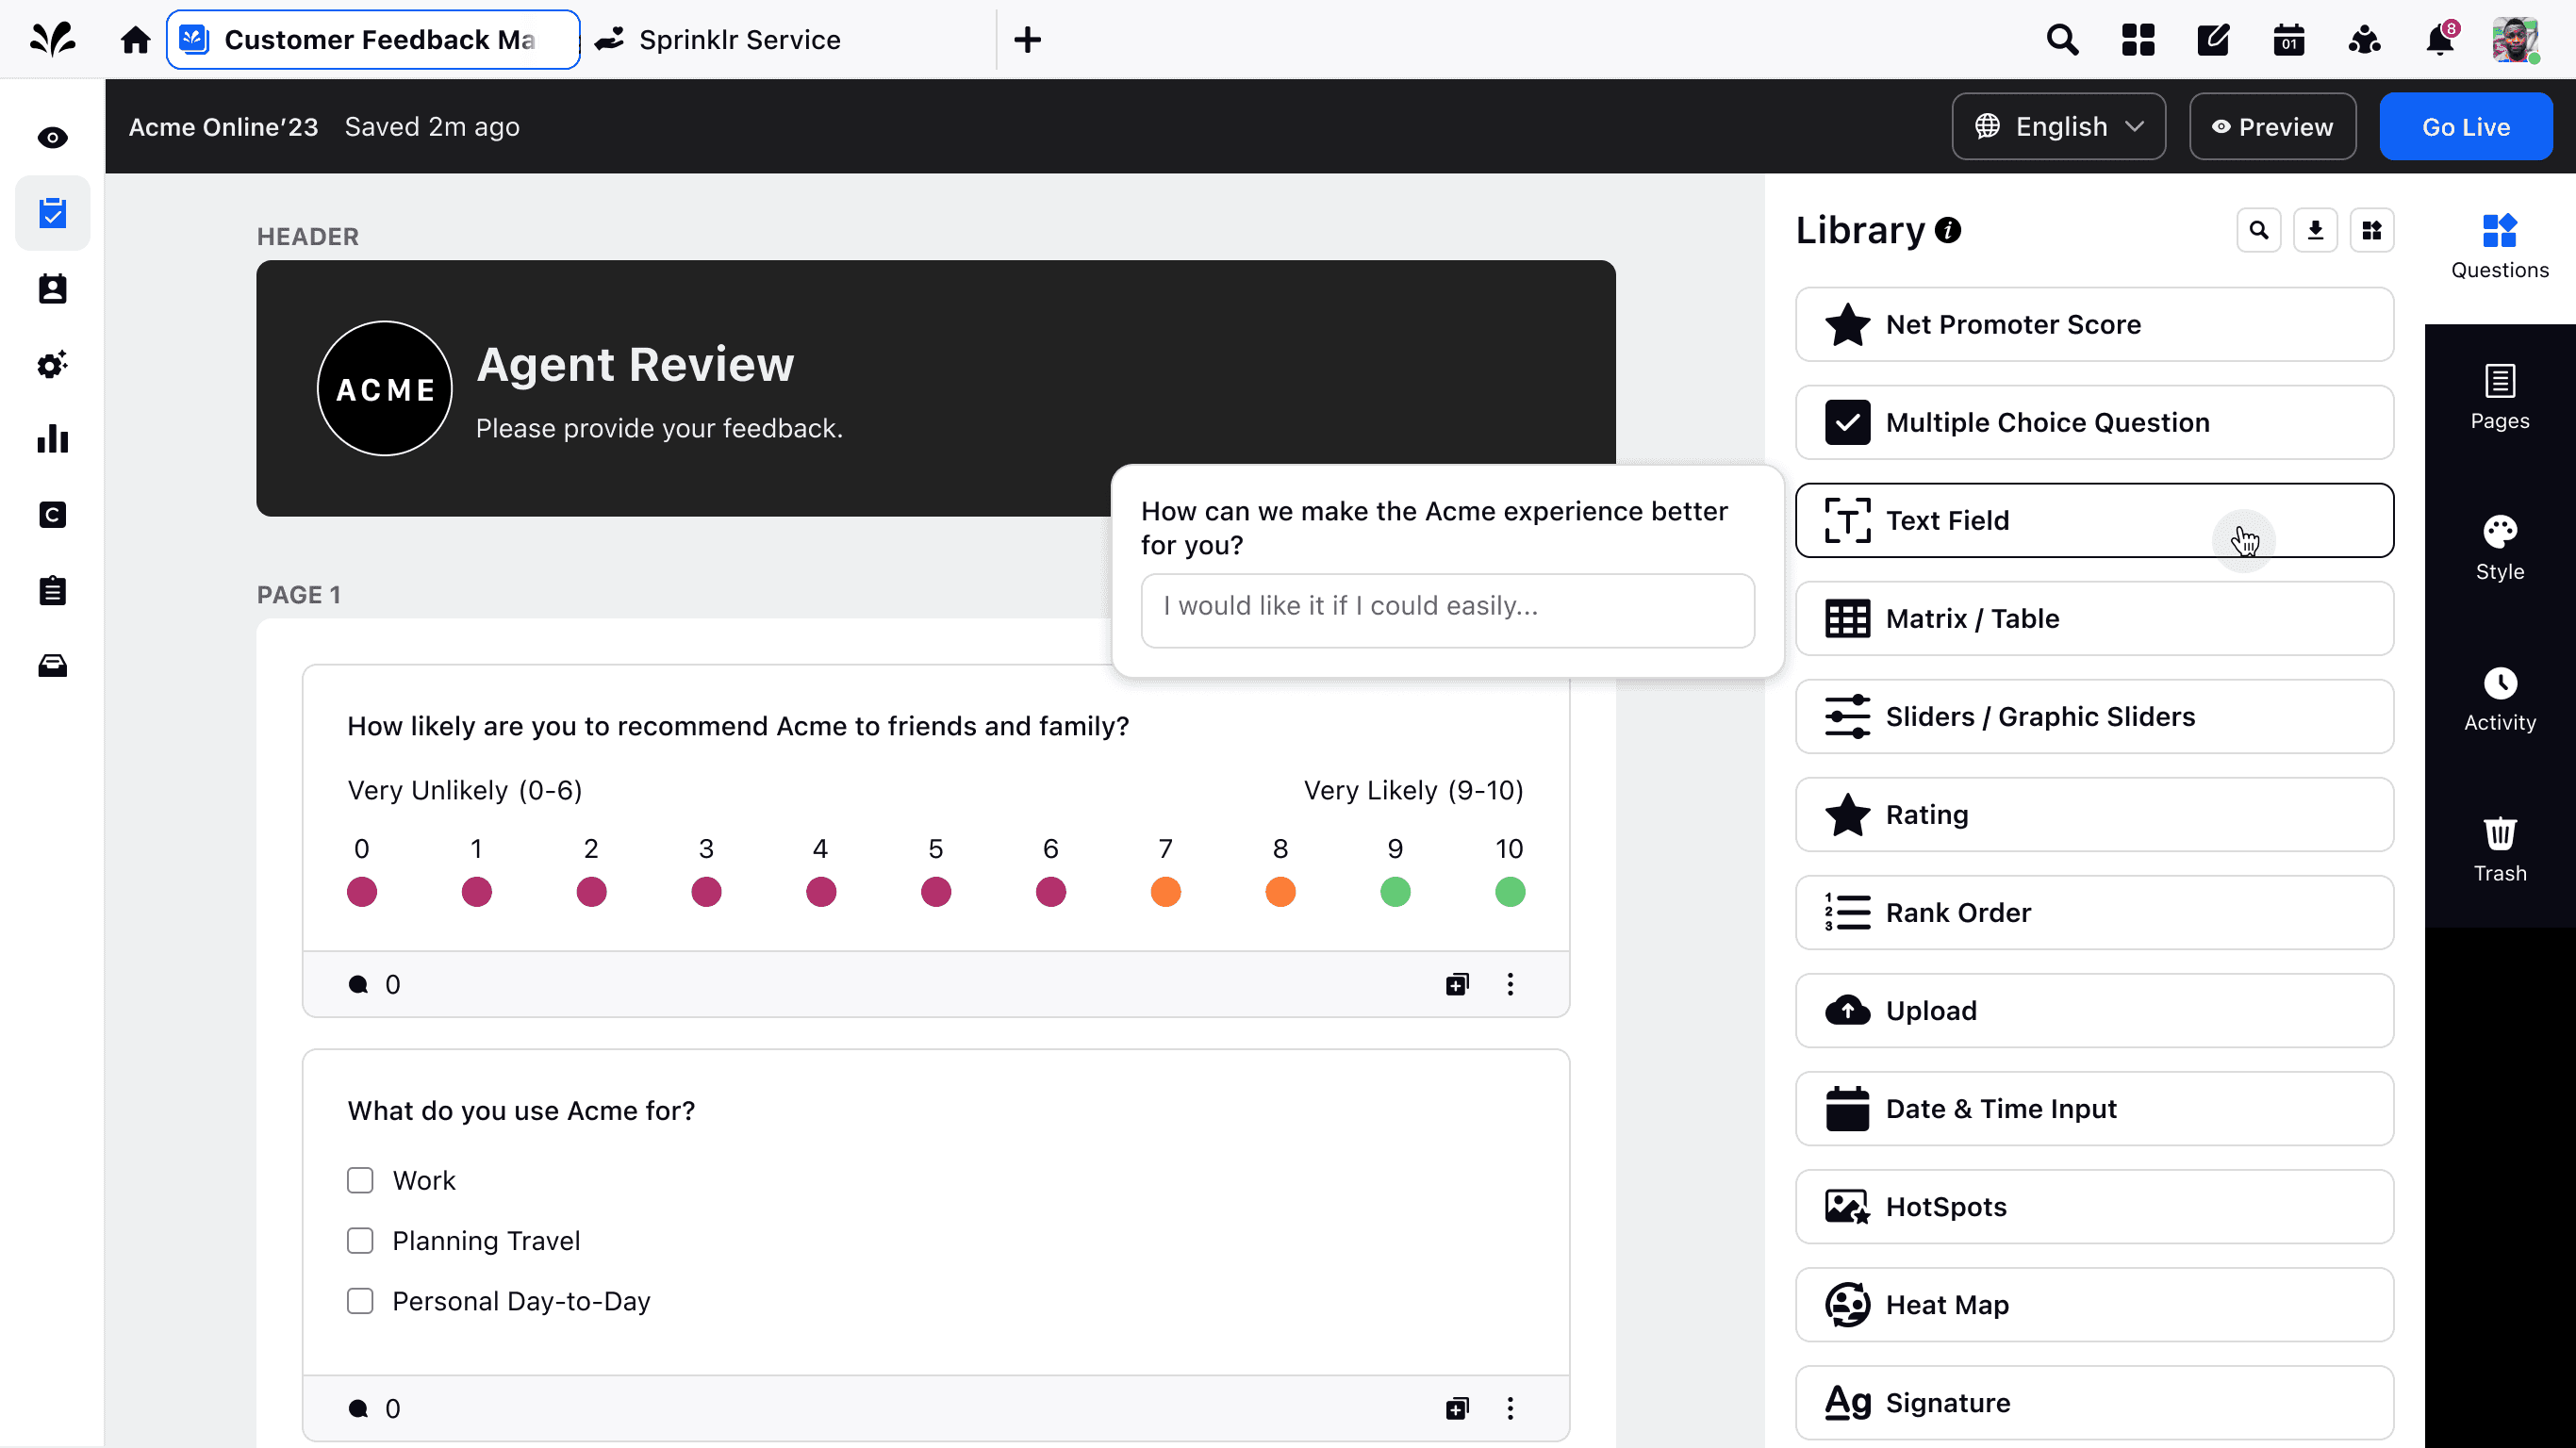Go to the Home icon
The image size is (2576, 1448).
coord(135,40)
